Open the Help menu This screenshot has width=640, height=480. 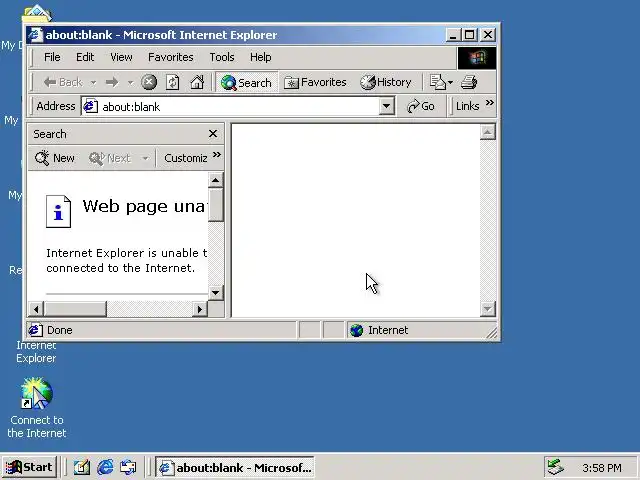(260, 57)
